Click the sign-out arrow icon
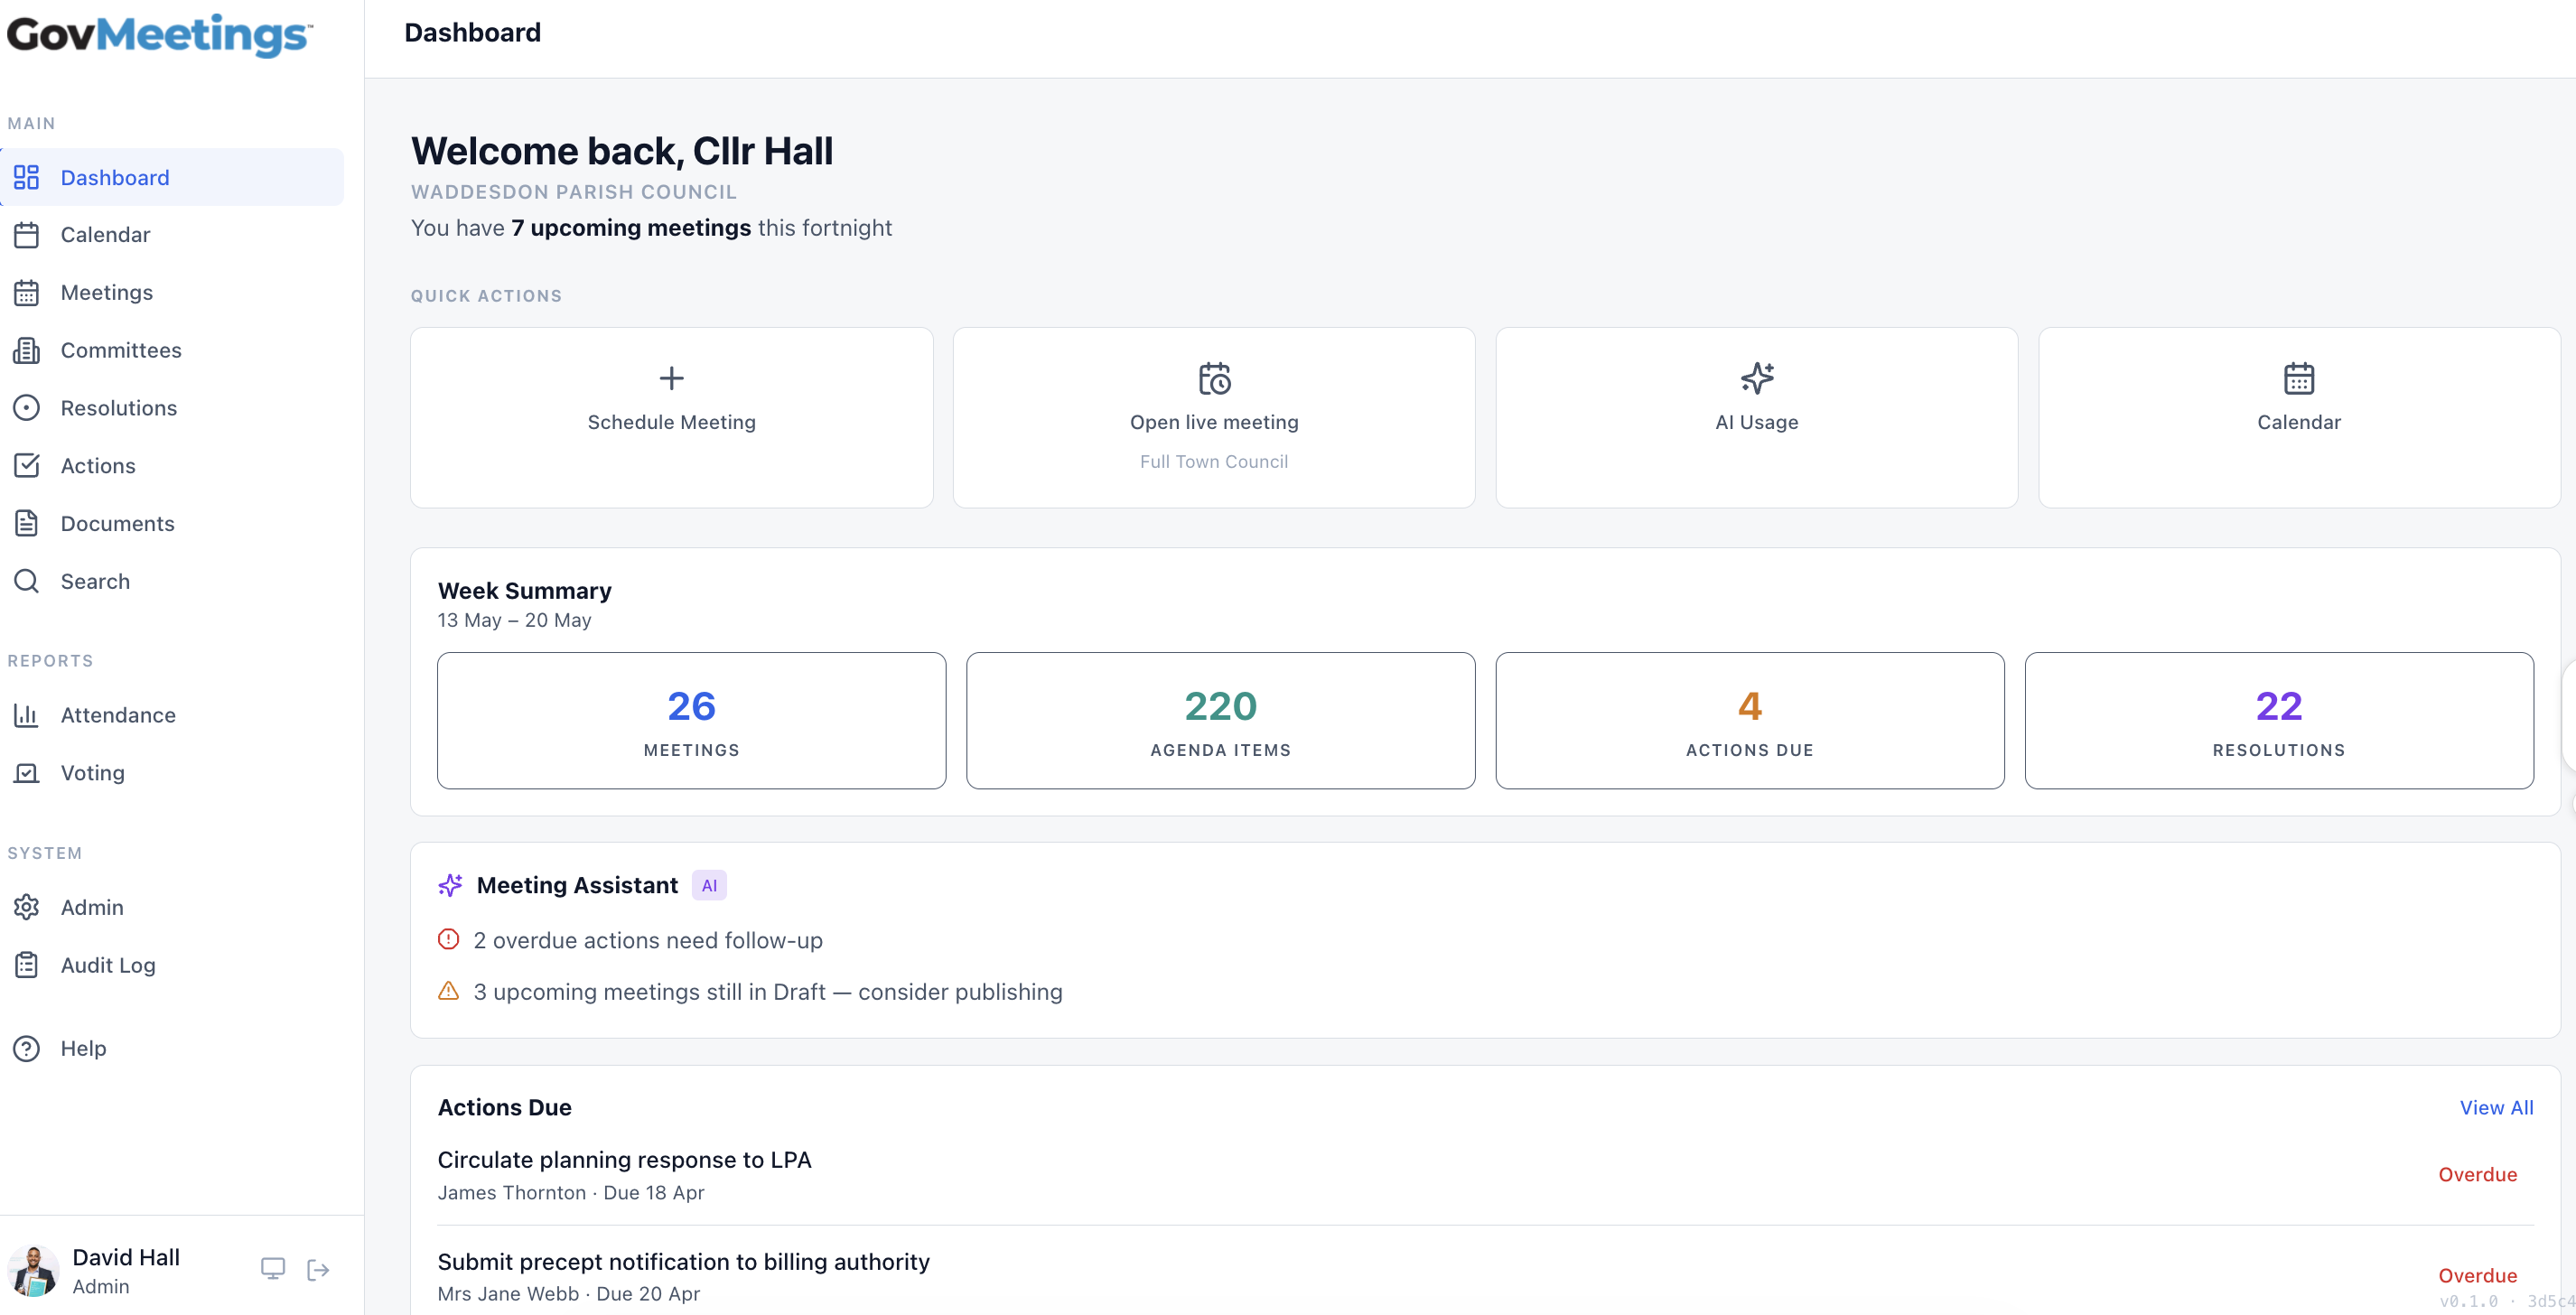Viewport: 2576px width, 1315px height. [318, 1270]
